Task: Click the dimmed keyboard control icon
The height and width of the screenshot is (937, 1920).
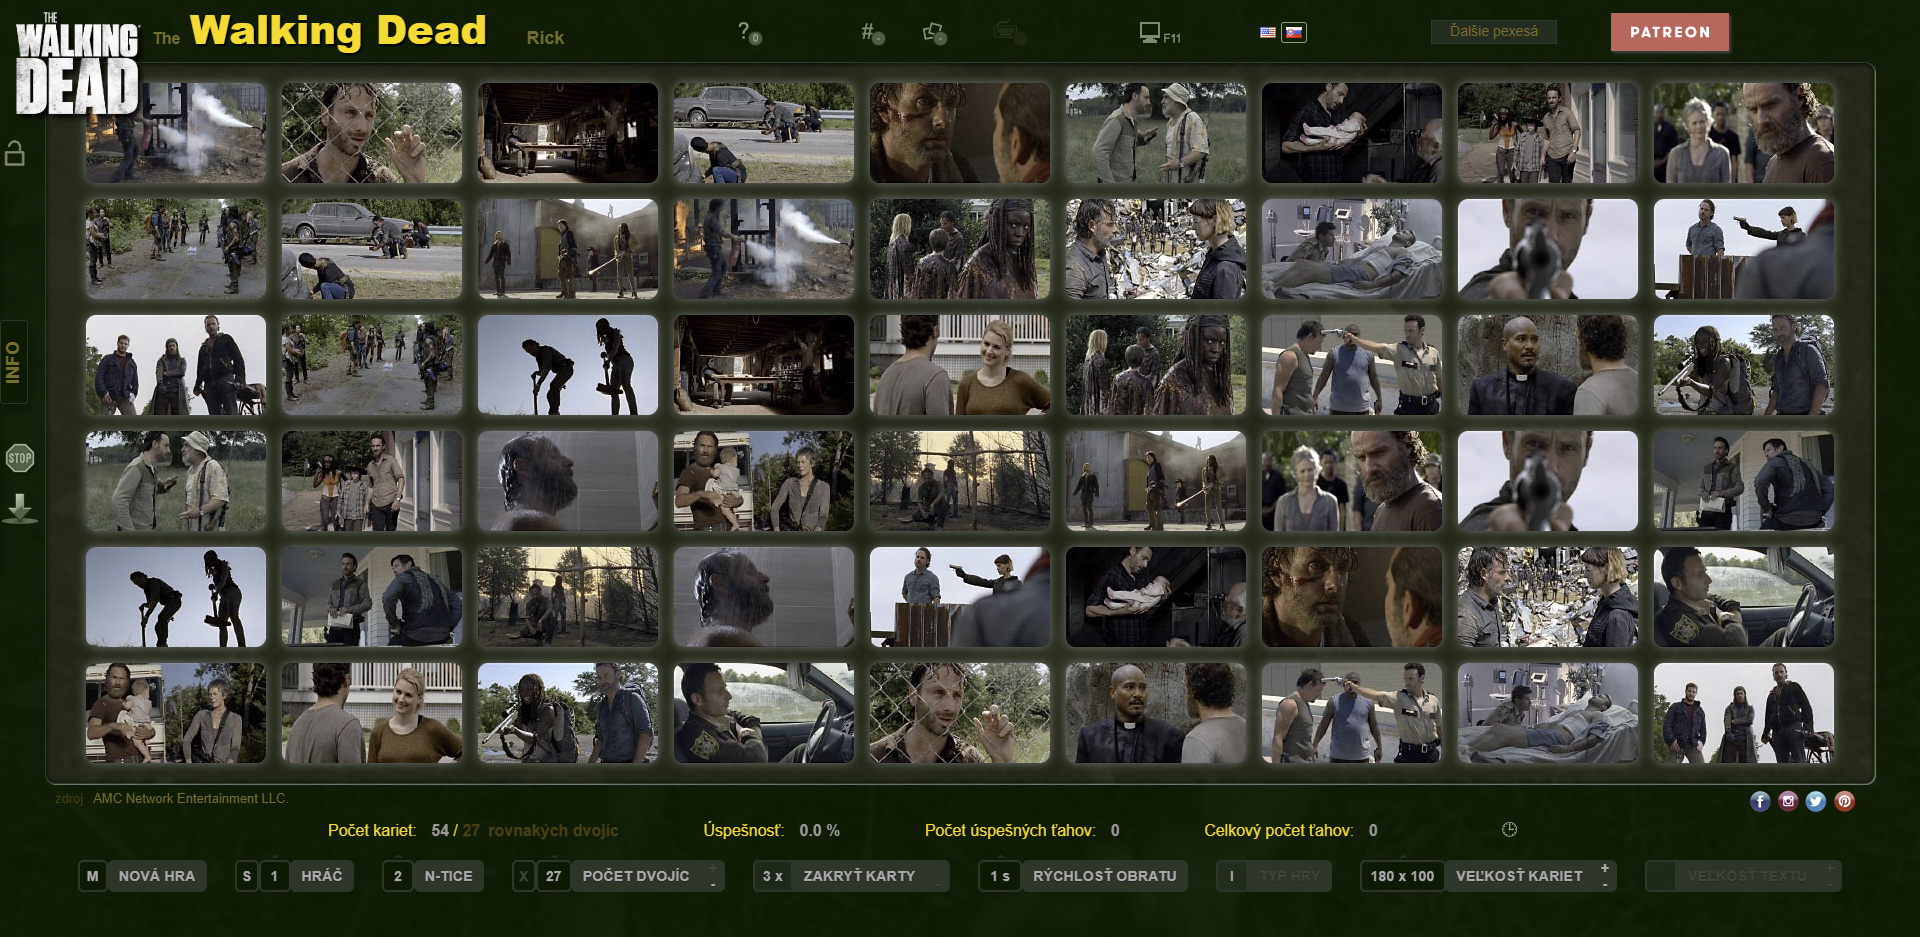Action: [x=1008, y=33]
